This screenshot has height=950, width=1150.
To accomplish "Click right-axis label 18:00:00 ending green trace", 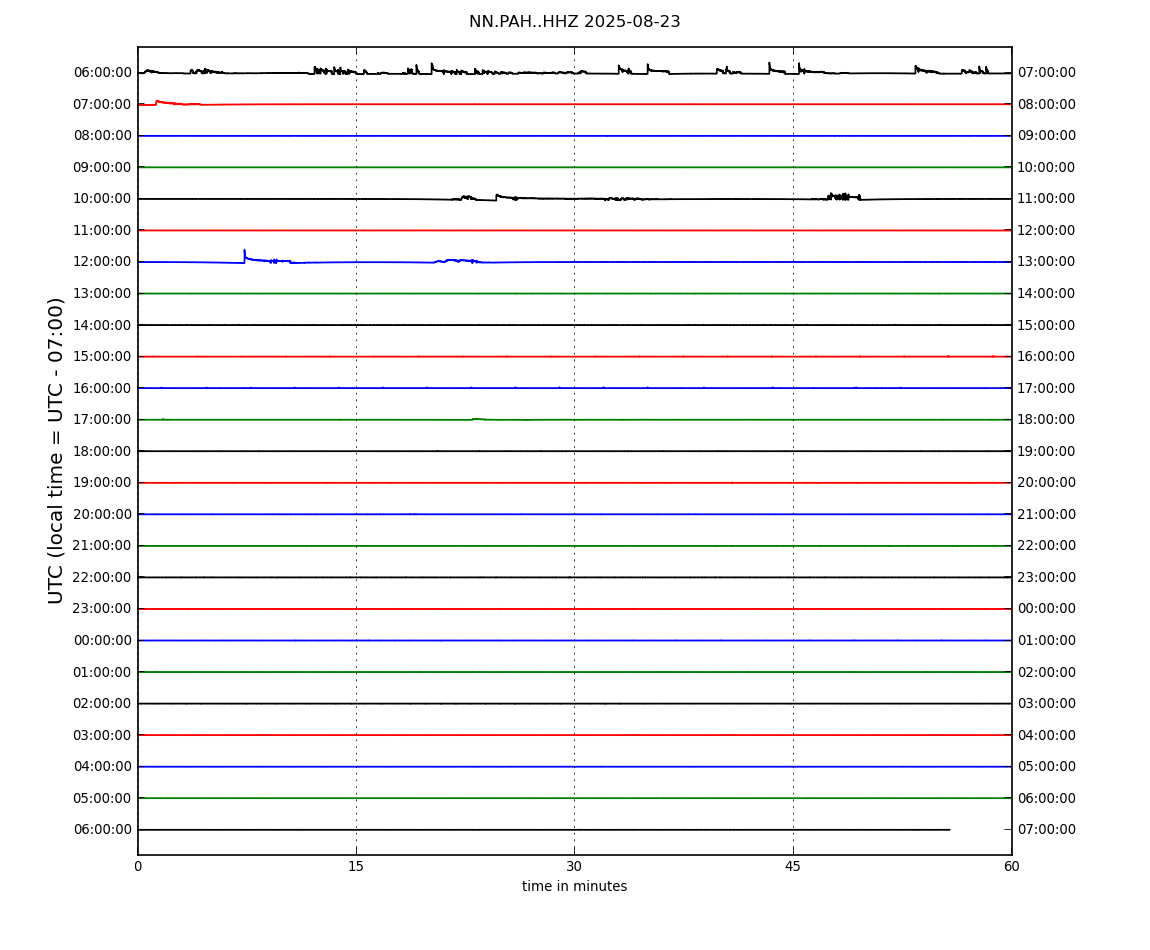I will [x=1047, y=420].
